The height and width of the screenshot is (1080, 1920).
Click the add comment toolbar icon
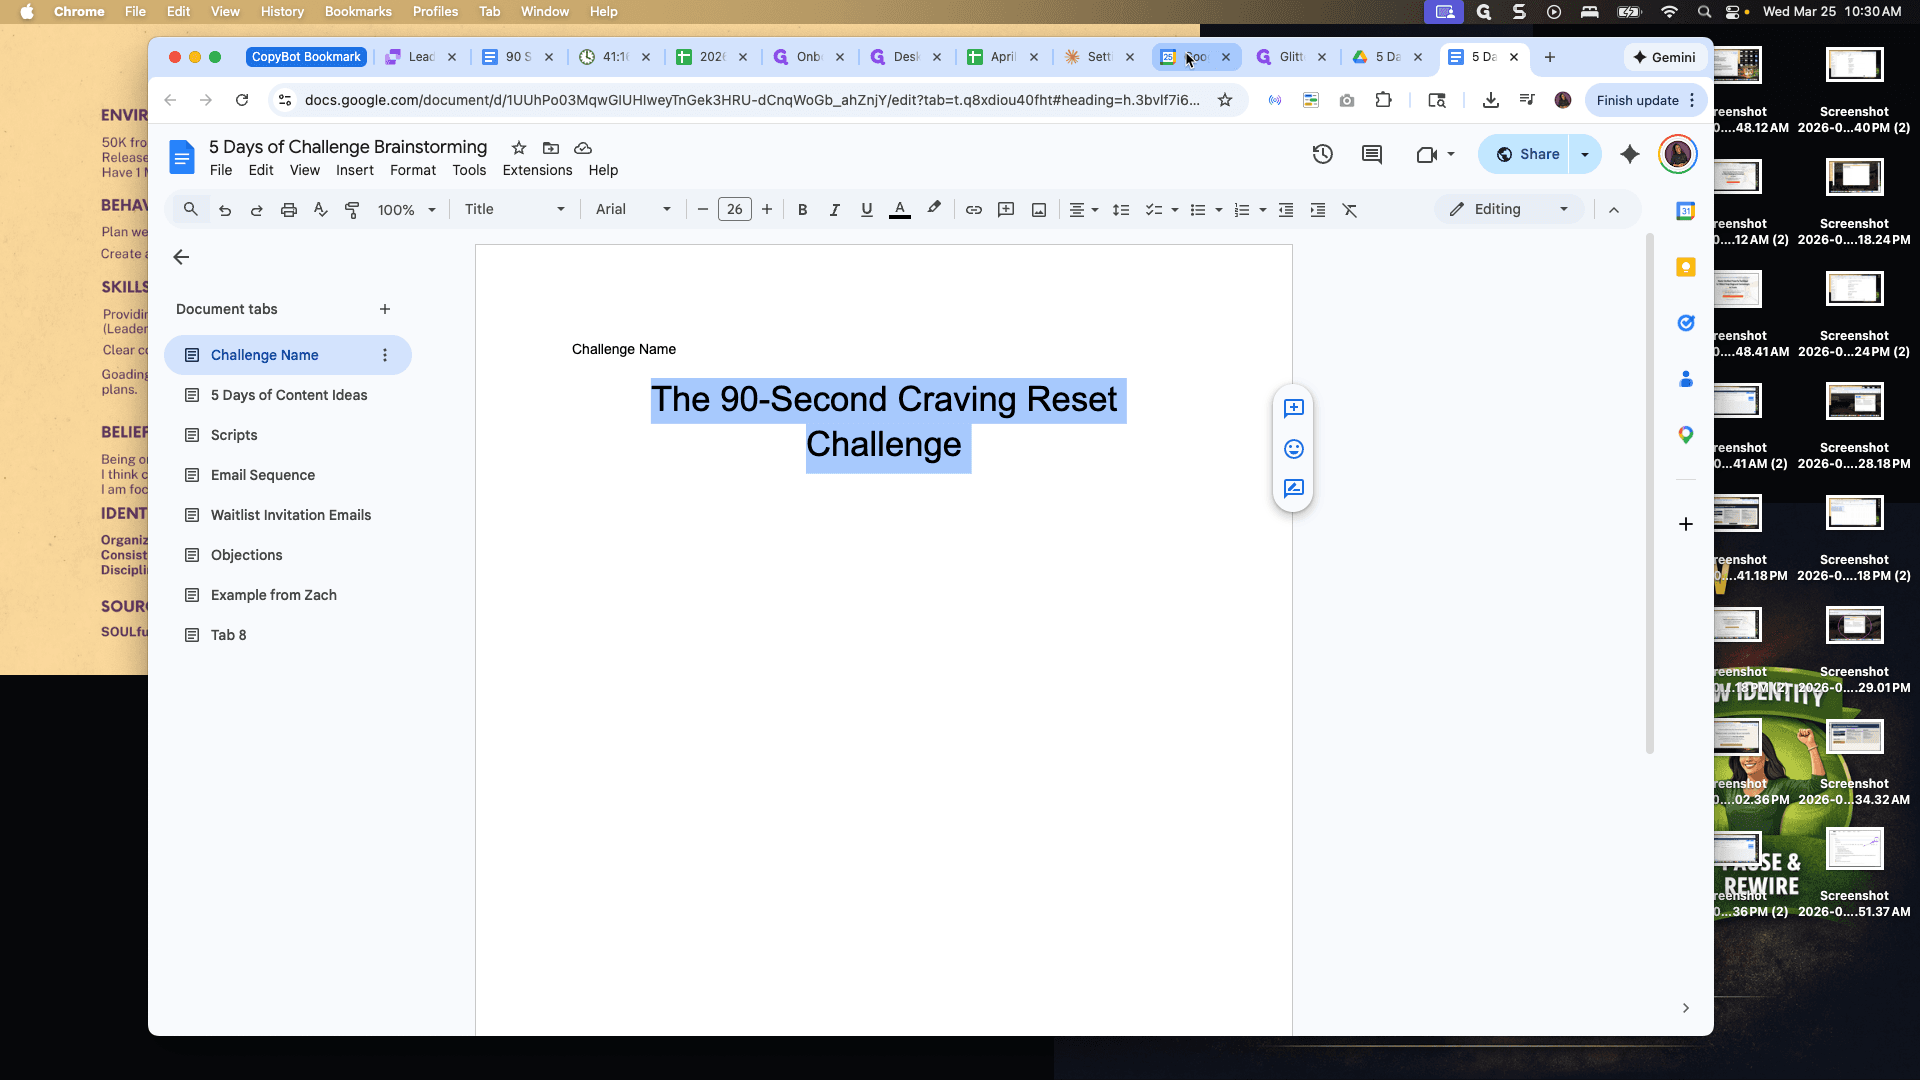click(x=1006, y=210)
